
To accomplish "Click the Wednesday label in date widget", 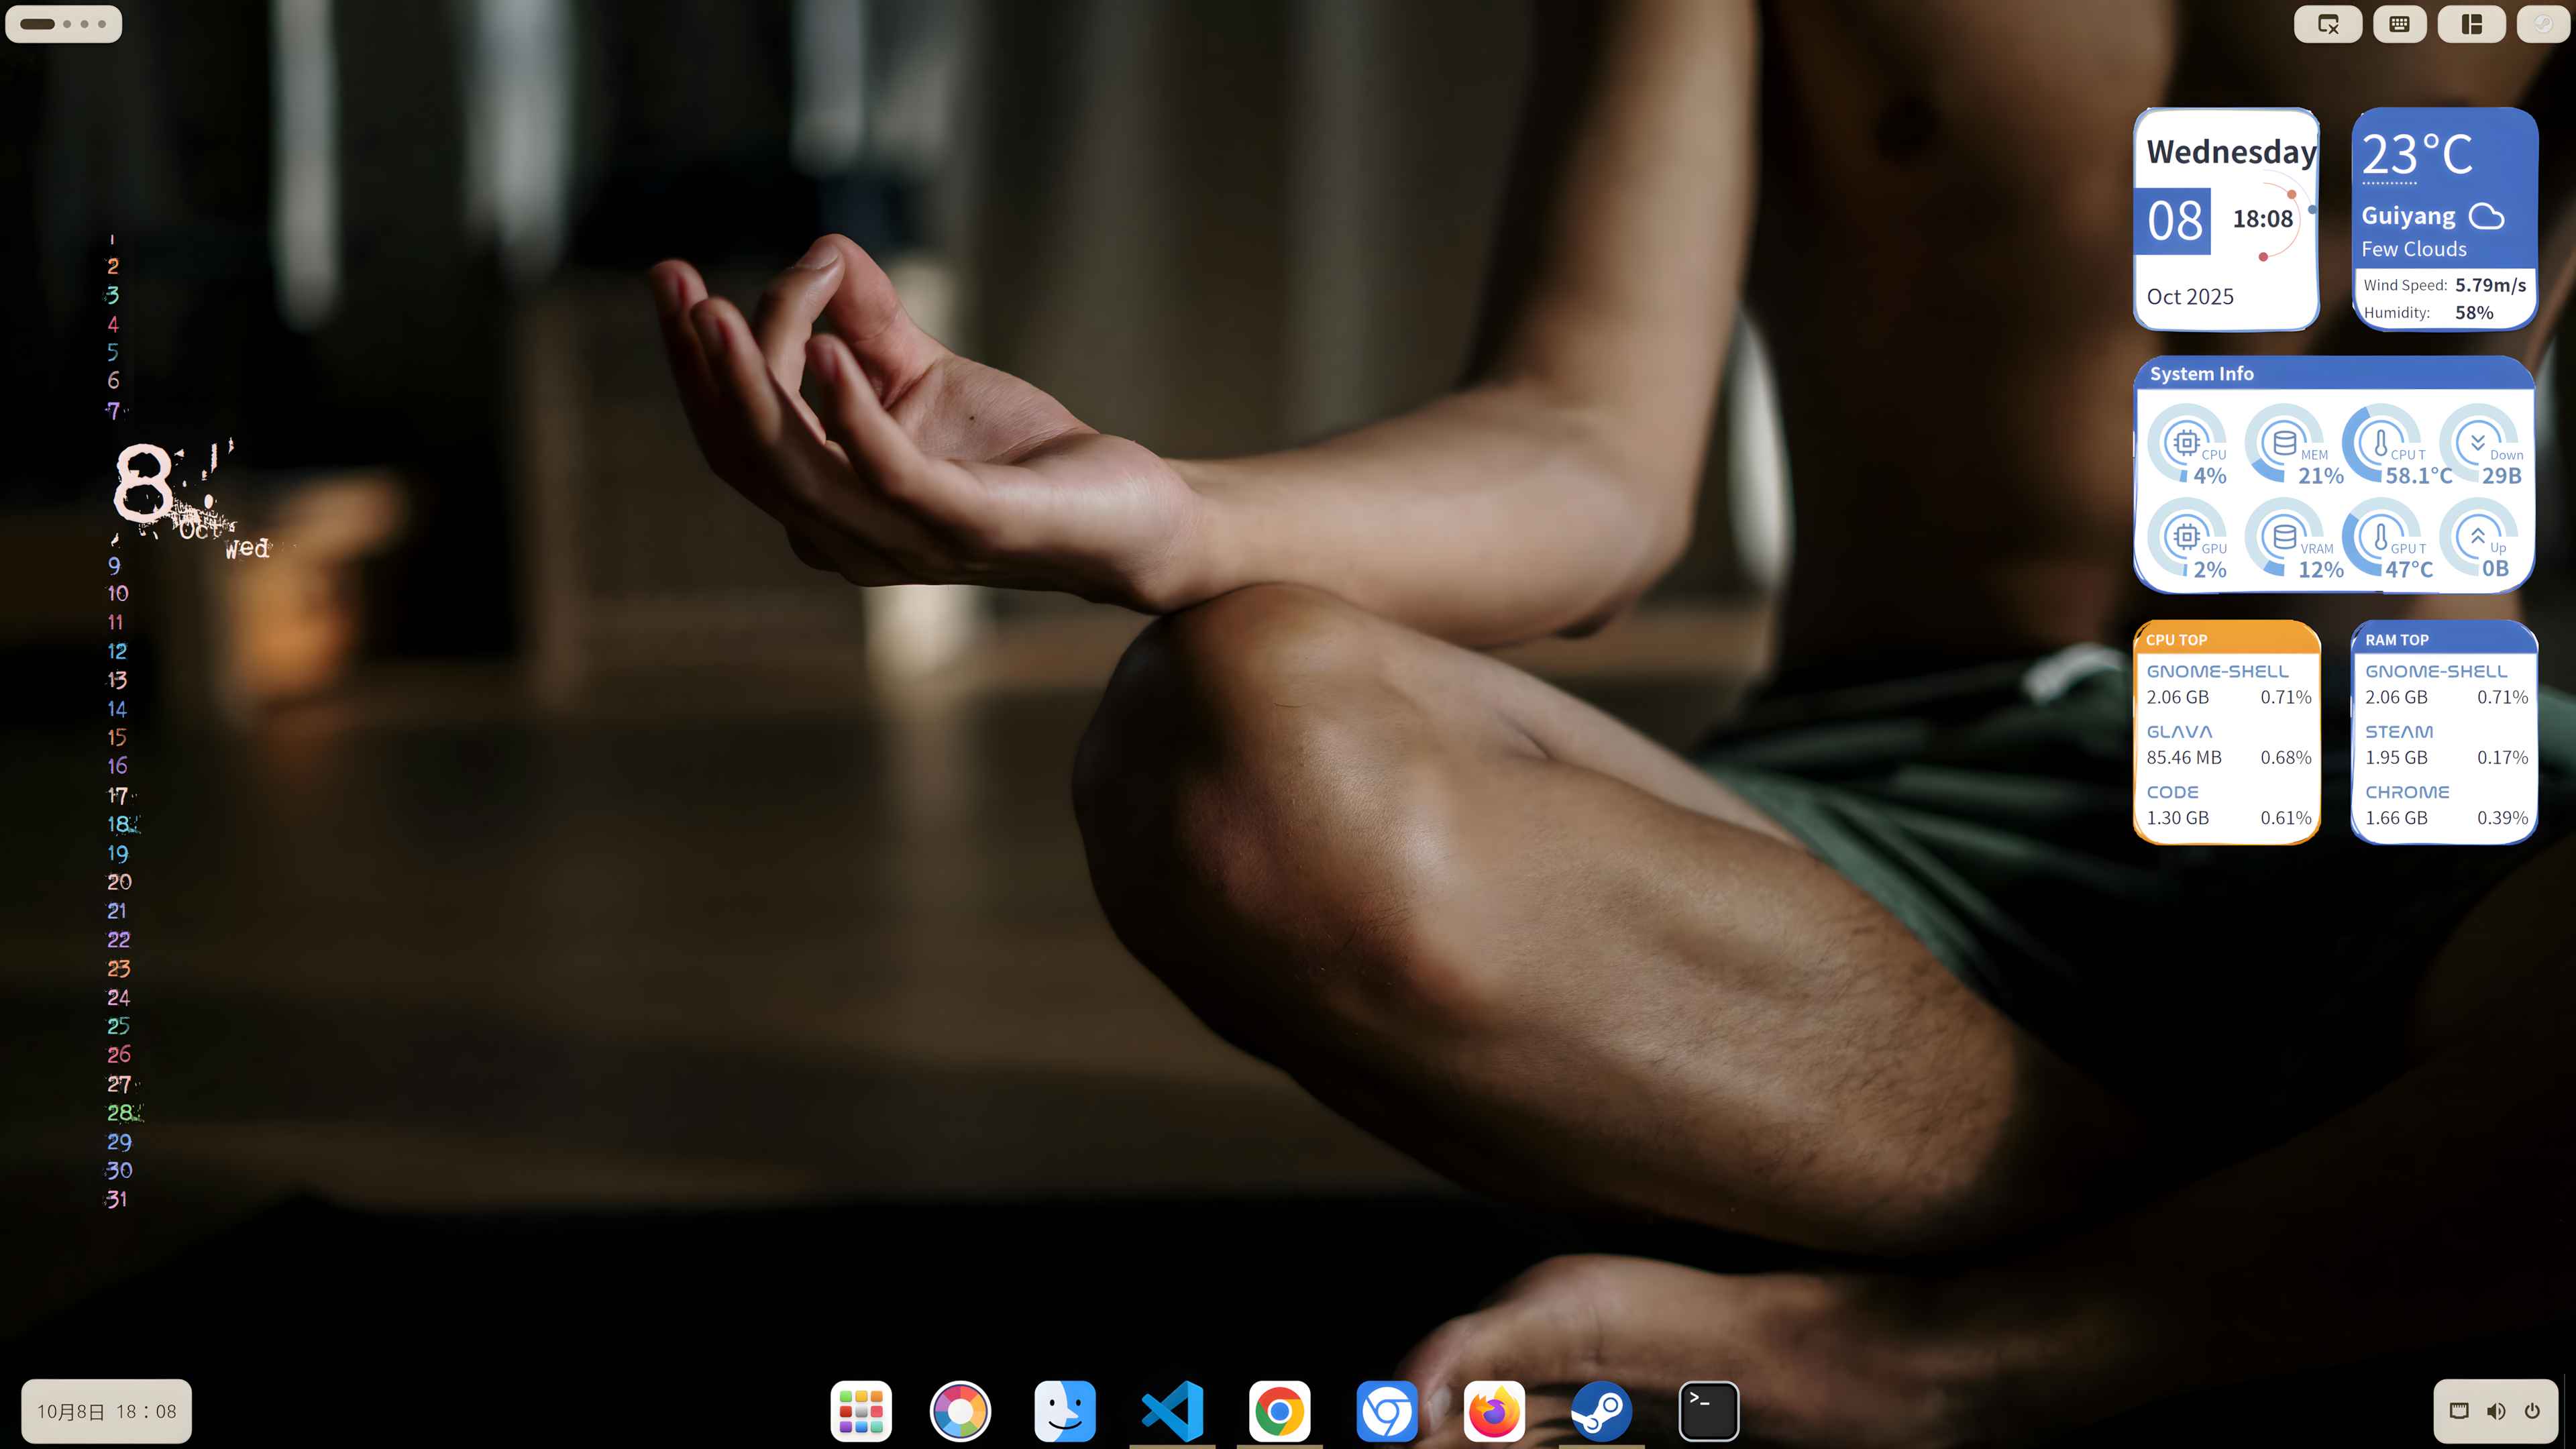I will 2231,152.
